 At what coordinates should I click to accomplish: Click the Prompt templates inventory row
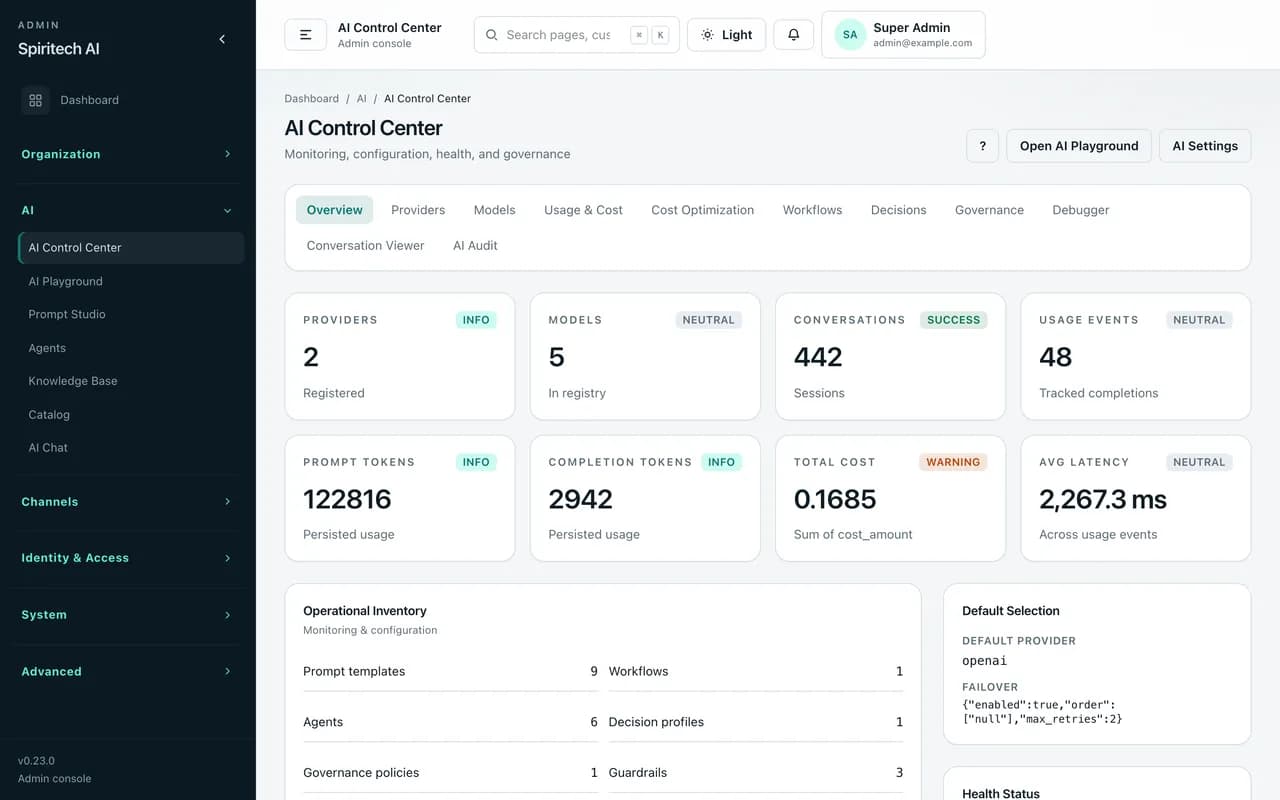coord(450,672)
